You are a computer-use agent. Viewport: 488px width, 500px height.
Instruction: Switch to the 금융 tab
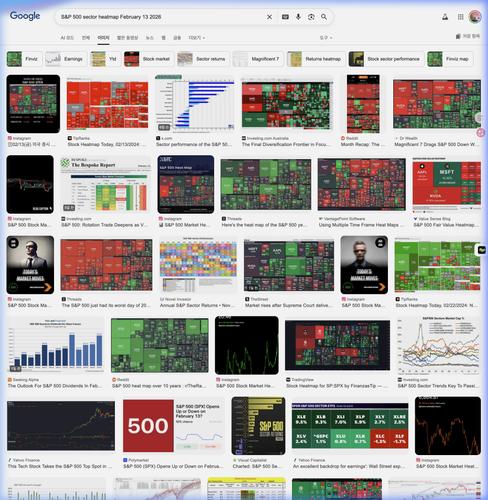click(x=177, y=38)
